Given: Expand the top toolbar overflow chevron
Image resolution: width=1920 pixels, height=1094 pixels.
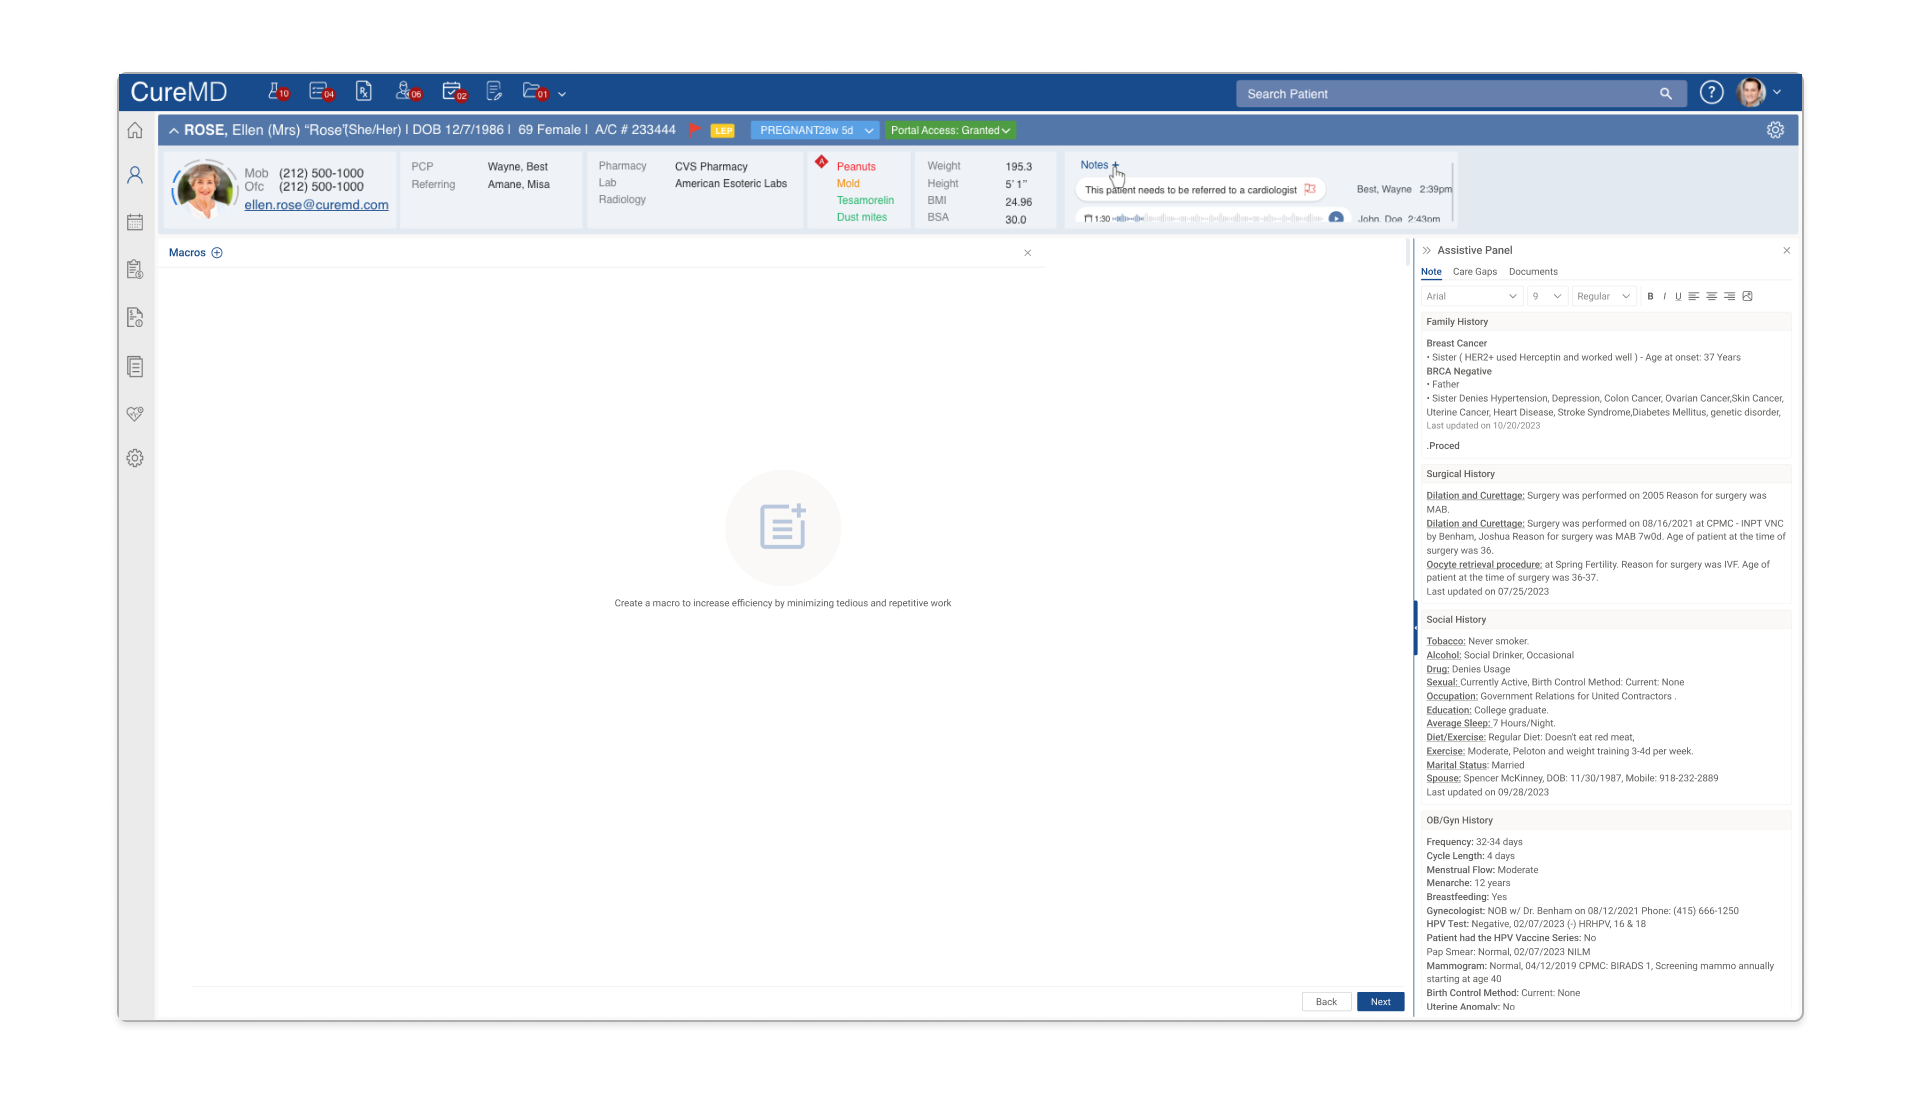Looking at the screenshot, I should (x=562, y=94).
